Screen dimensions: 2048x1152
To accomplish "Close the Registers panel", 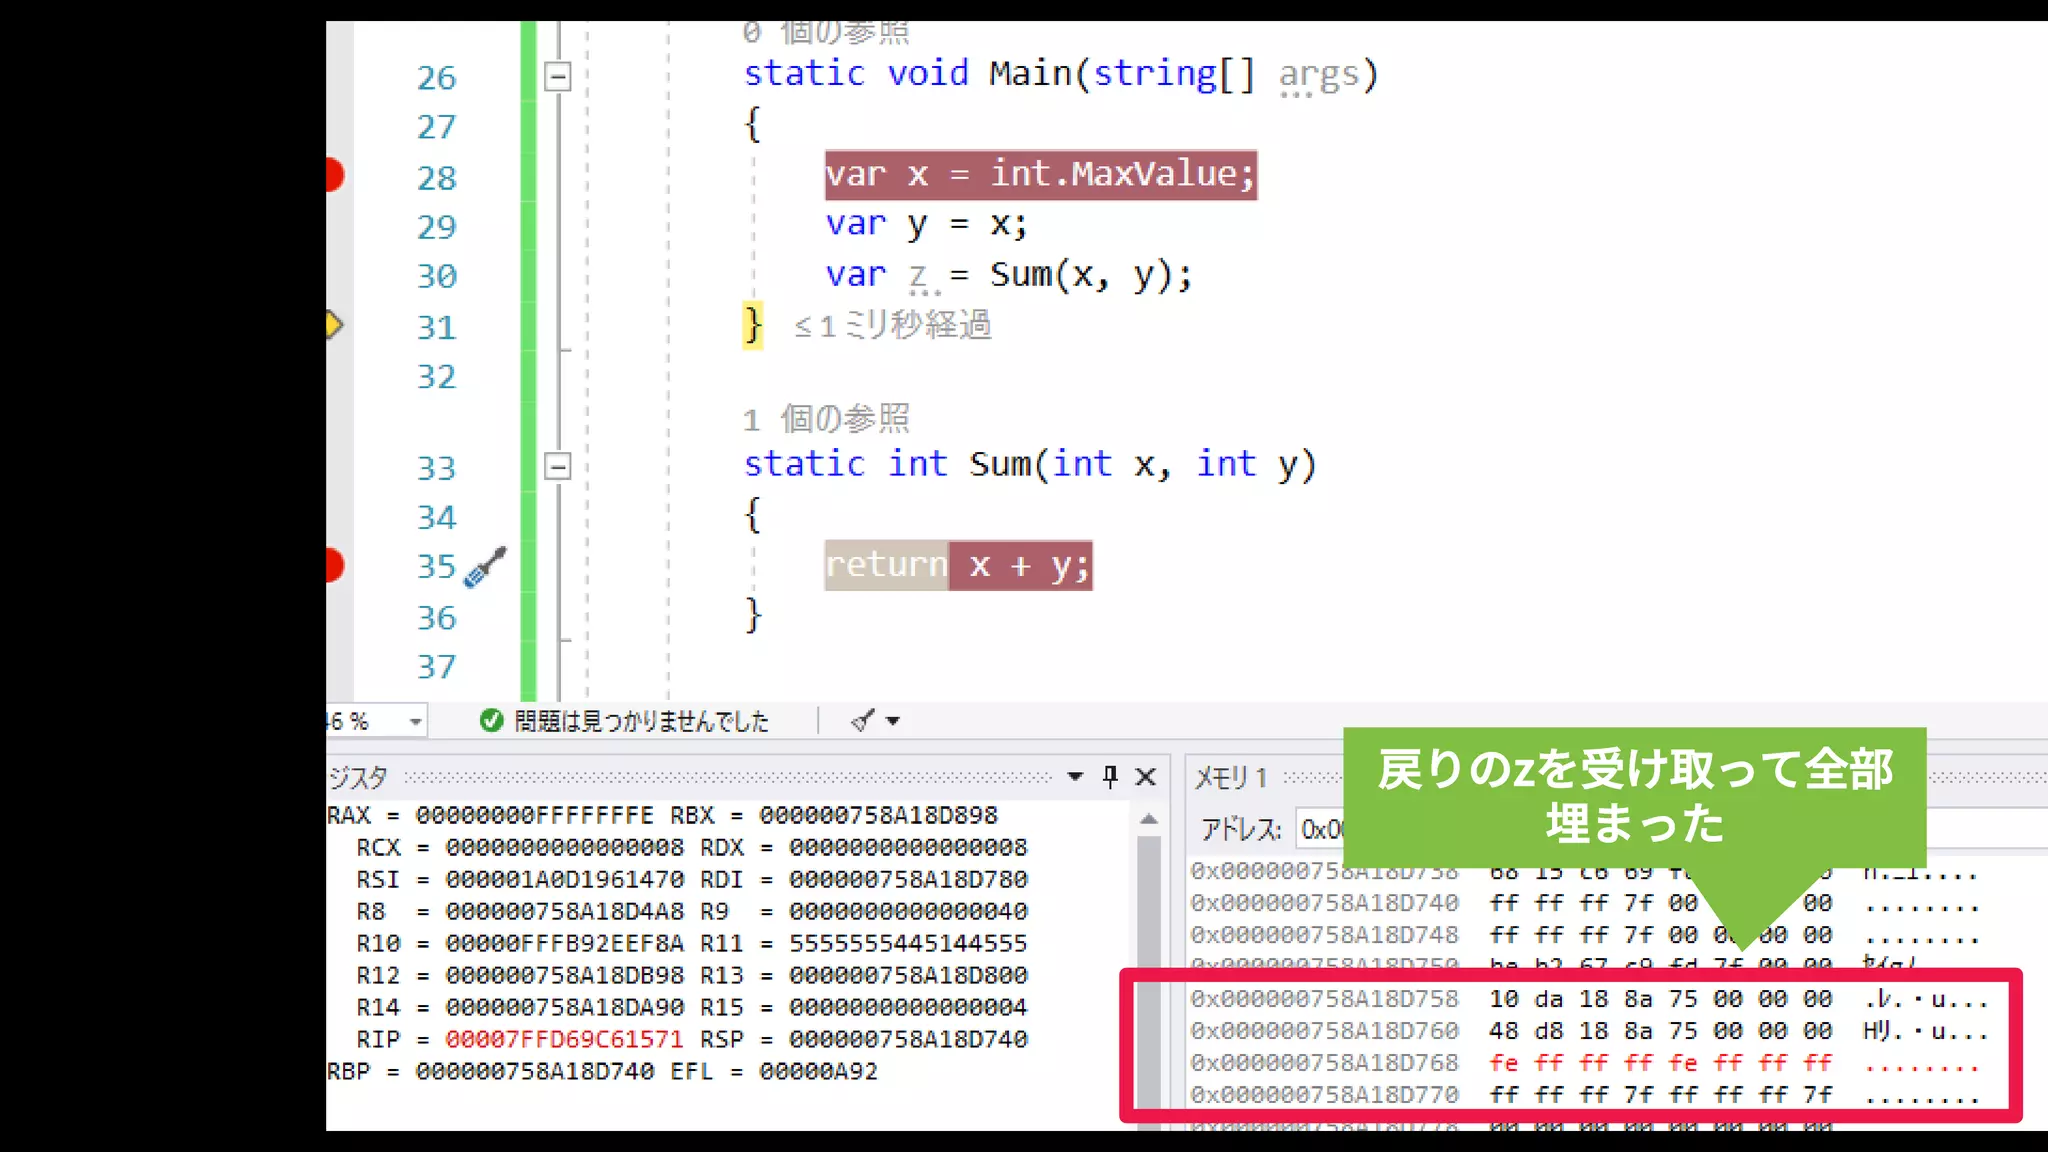I will [x=1146, y=777].
